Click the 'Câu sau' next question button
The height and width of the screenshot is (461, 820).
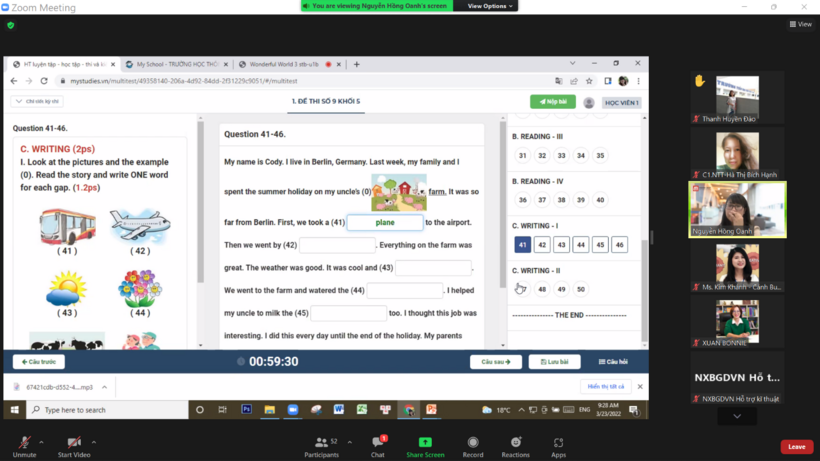[496, 362]
